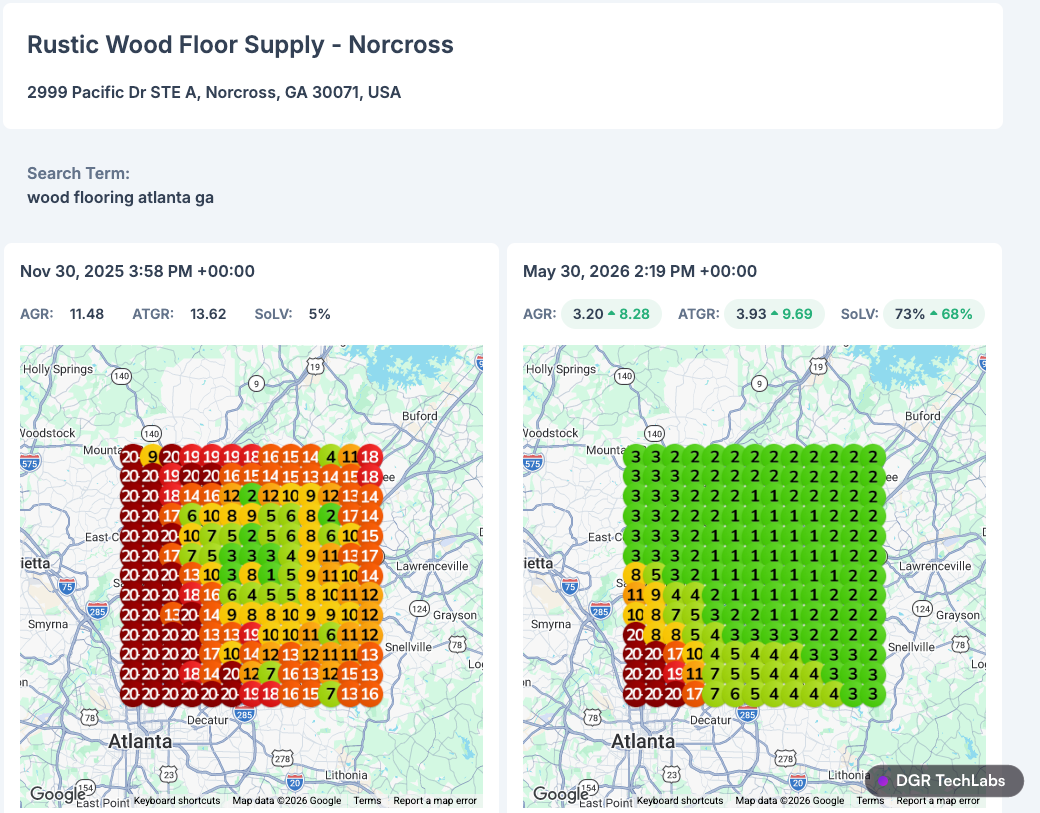
Task: Click Report a map error on May 2026 map
Action: click(938, 800)
